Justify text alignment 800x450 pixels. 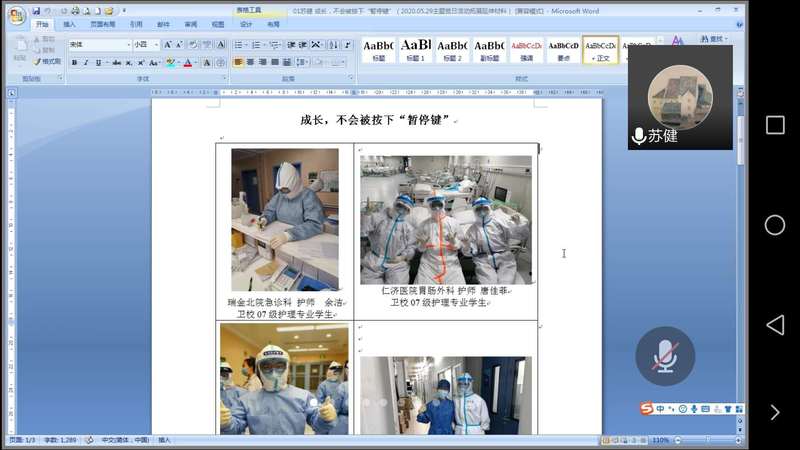275,62
